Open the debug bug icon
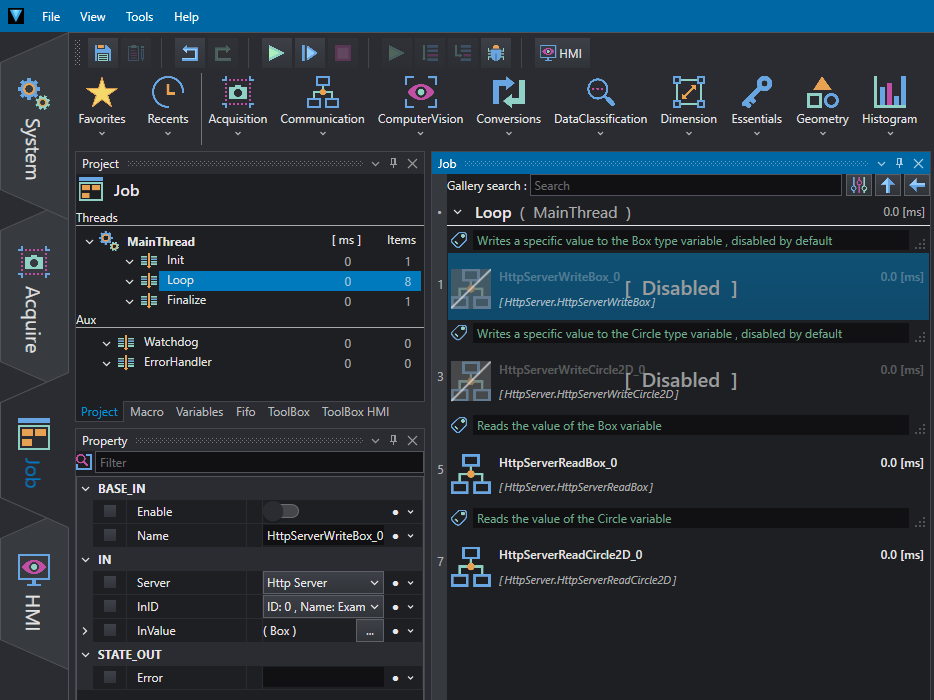Viewport: 934px width, 700px height. (x=496, y=54)
